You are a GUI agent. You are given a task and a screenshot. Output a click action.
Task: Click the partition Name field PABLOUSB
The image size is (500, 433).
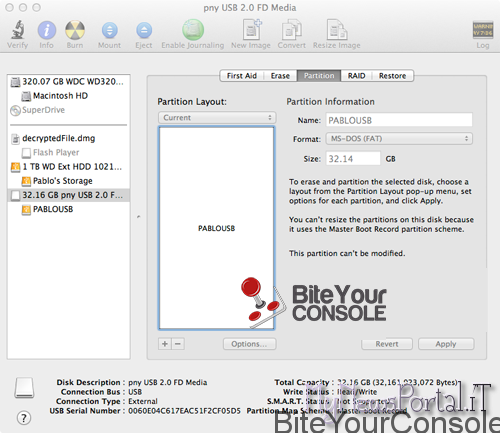tap(399, 120)
